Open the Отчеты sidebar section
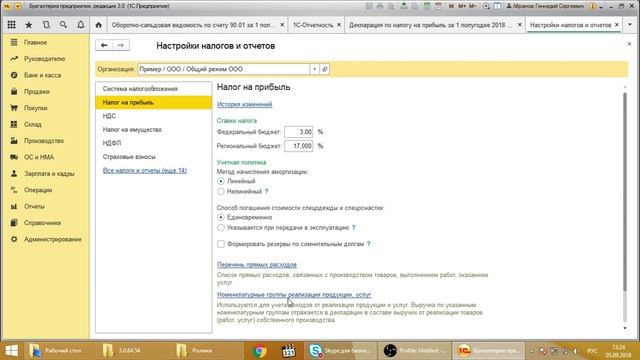This screenshot has height=360, width=640. click(x=34, y=207)
